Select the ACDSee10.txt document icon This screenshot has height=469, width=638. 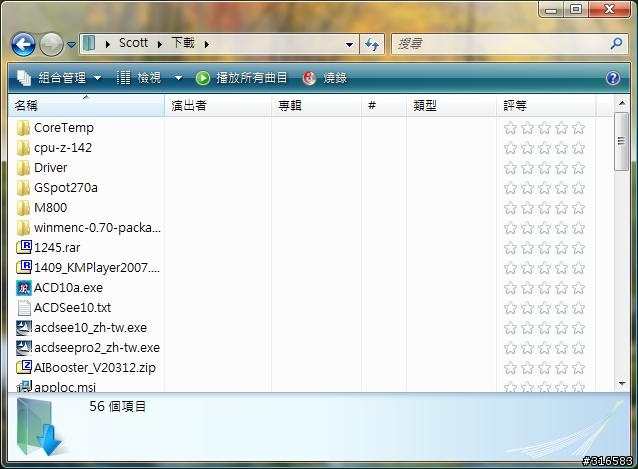click(24, 308)
